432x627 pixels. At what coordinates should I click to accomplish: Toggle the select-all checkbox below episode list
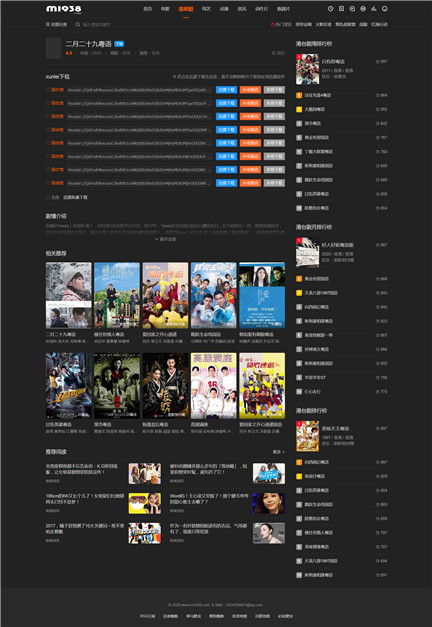point(48,197)
